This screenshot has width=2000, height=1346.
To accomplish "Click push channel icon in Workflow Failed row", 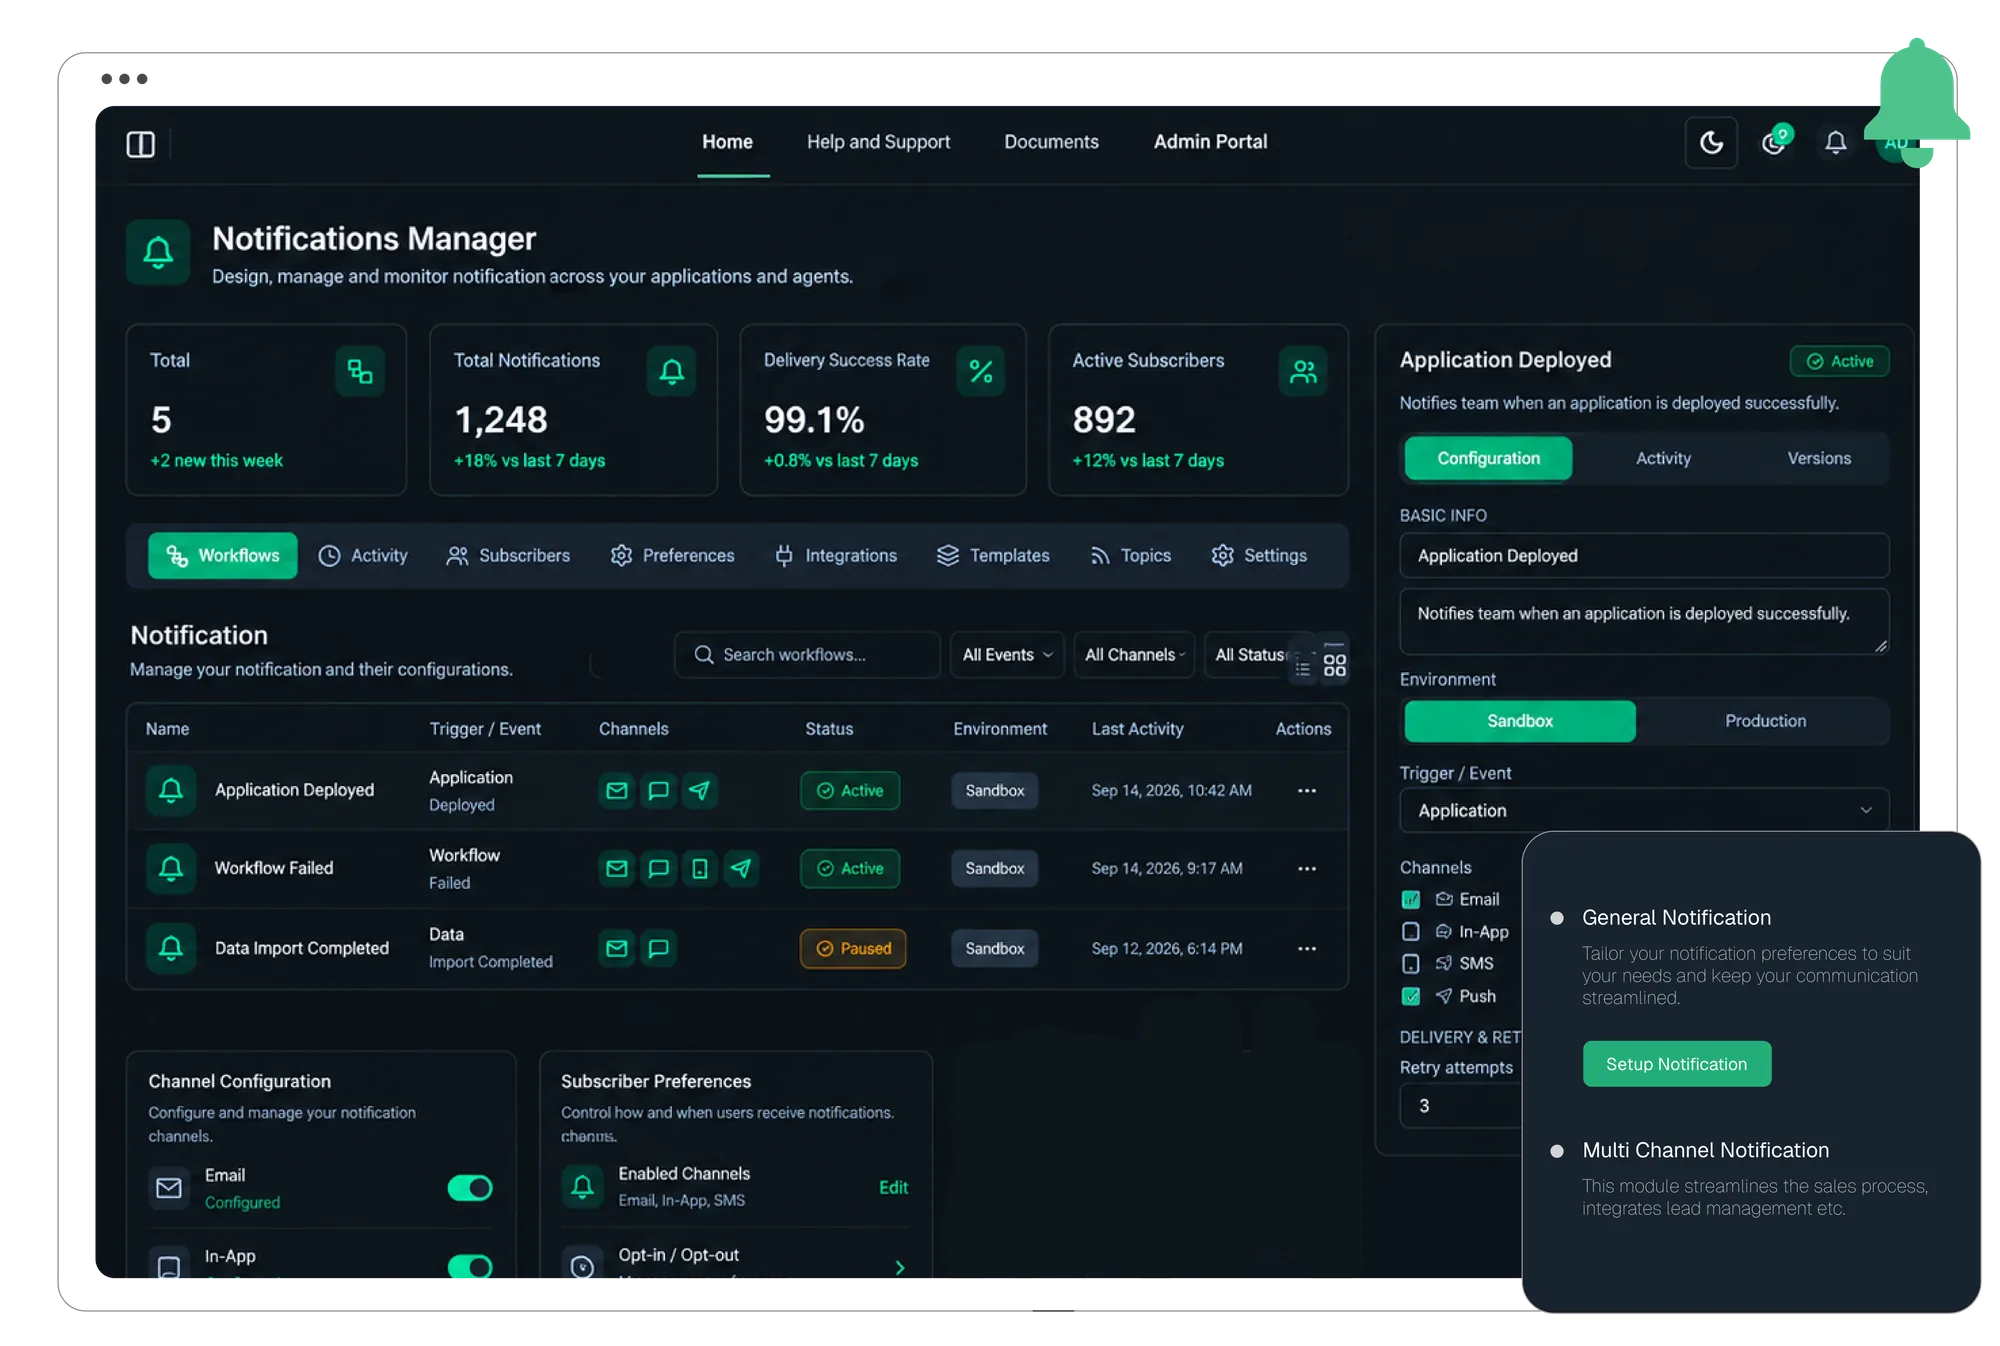I will click(x=741, y=868).
